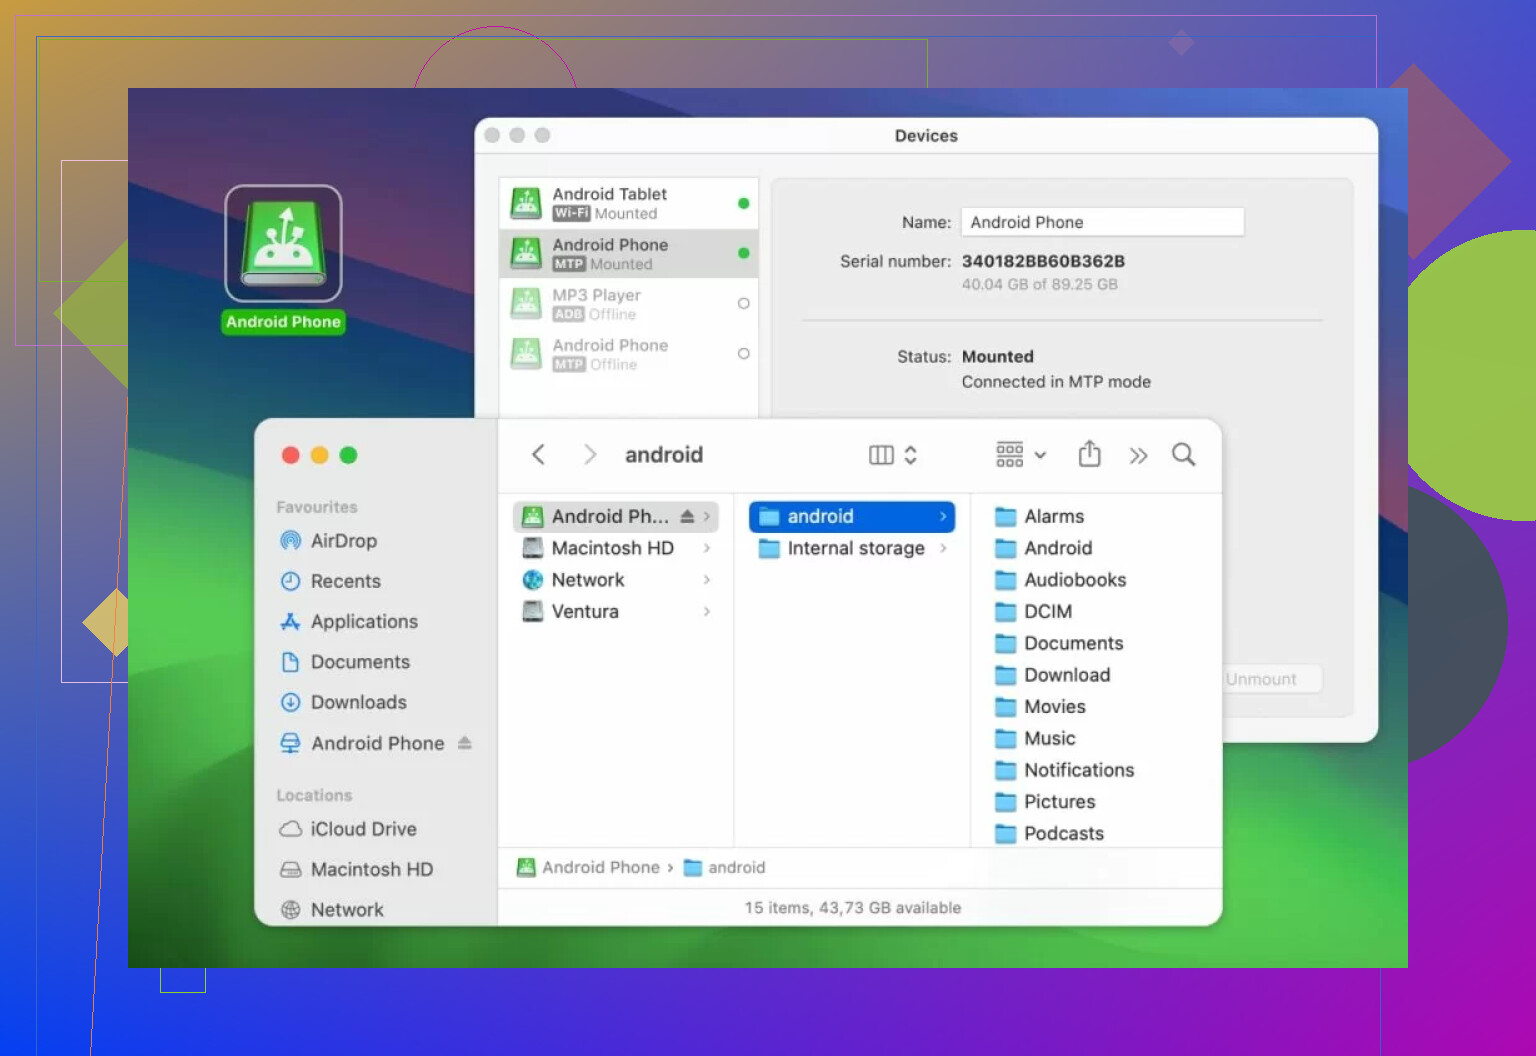Select Android Tablet device in Devices list

click(x=629, y=203)
